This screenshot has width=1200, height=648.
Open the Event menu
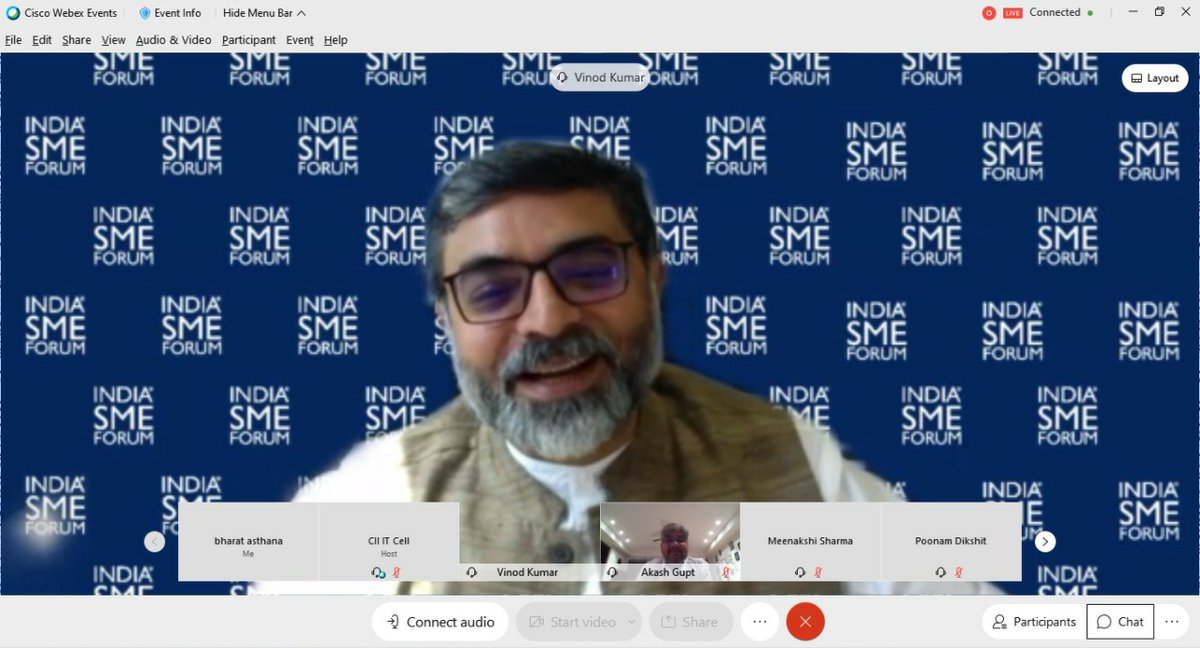(x=300, y=40)
